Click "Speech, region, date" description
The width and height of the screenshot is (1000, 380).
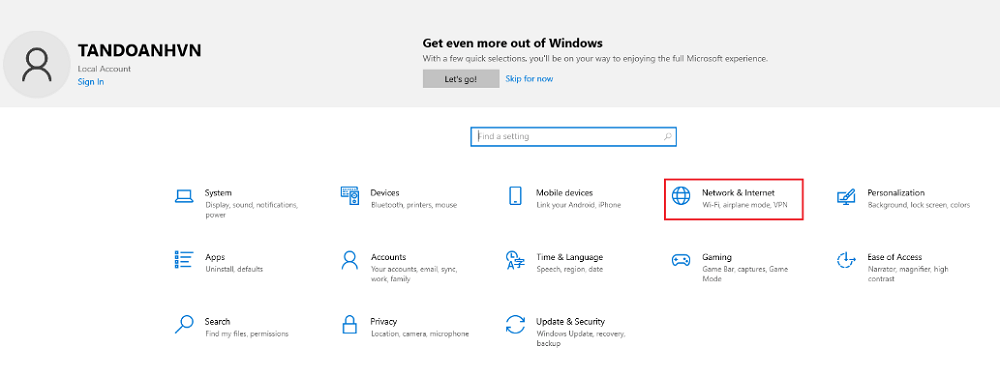coord(570,269)
